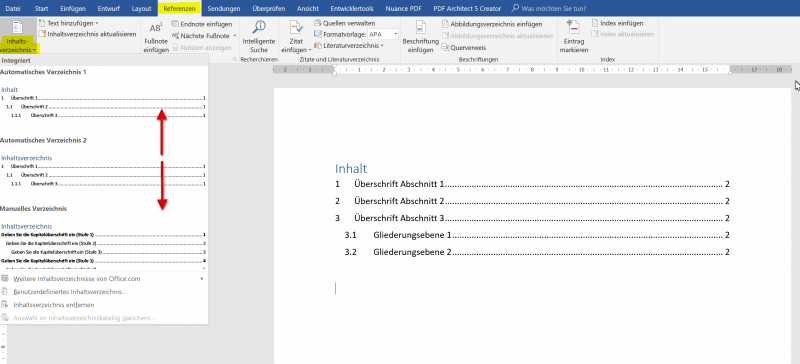Switch to the Layout tab
800x364 pixels.
[x=141, y=9]
